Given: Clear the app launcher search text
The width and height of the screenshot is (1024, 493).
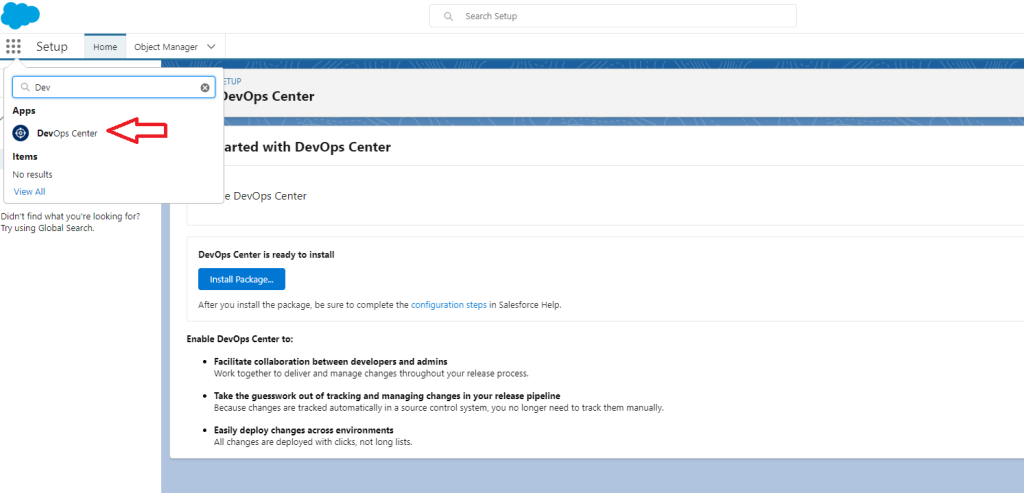Looking at the screenshot, I should 205,87.
